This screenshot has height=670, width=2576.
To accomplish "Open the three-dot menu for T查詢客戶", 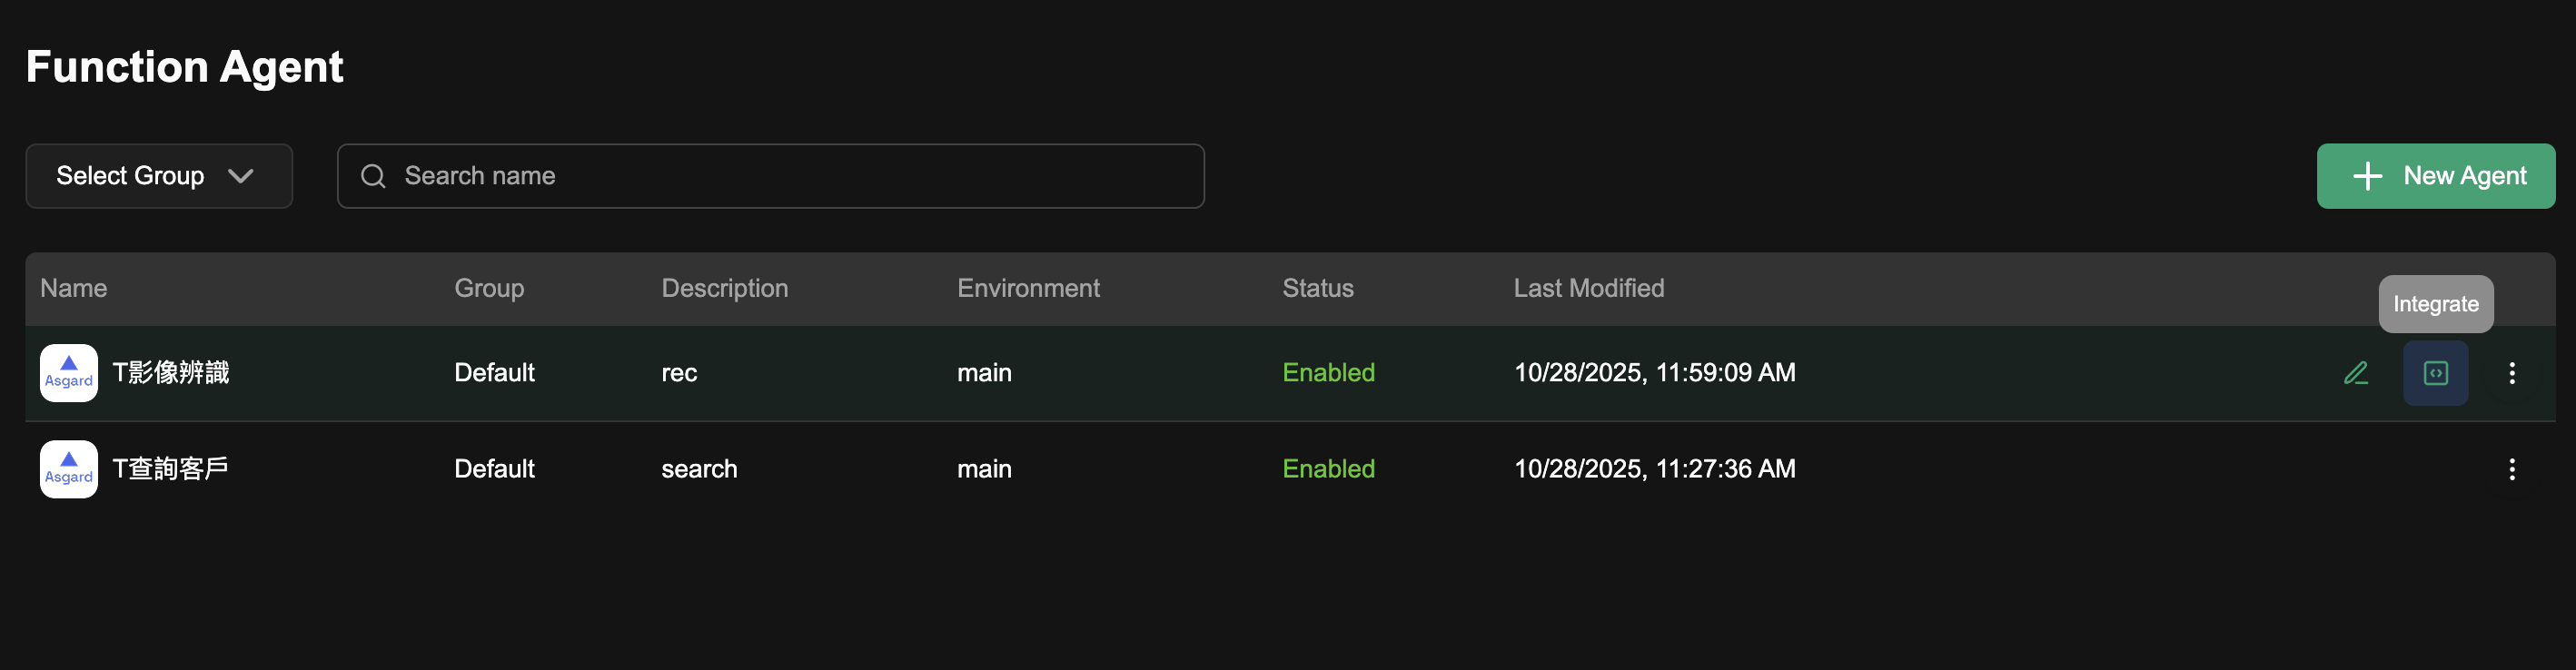I will [x=2511, y=469].
